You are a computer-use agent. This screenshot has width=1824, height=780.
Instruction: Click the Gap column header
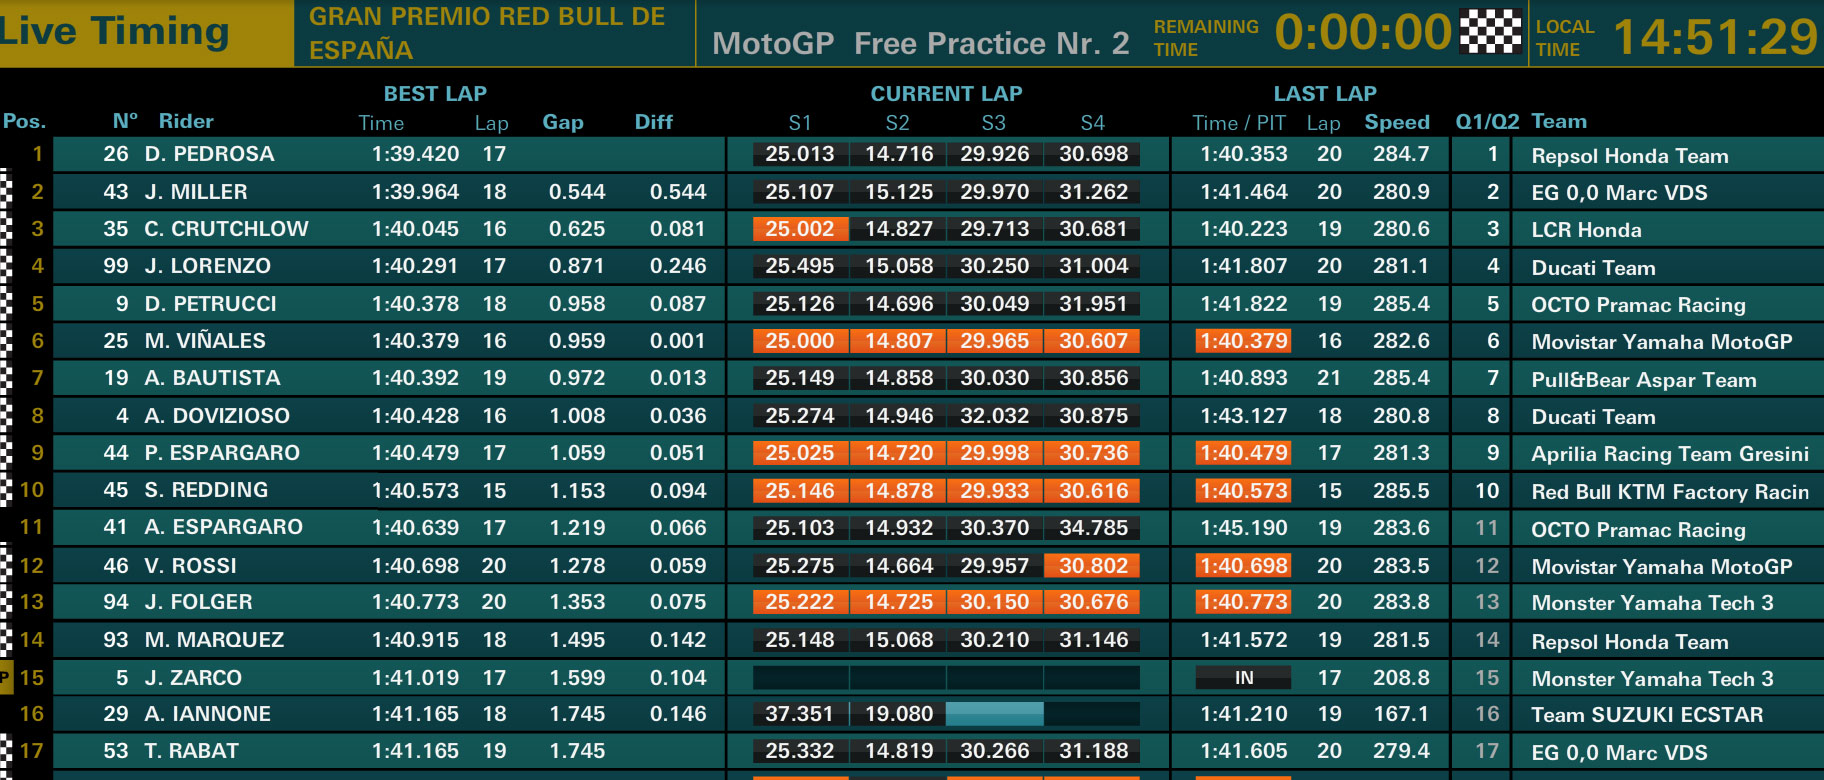coord(563,122)
